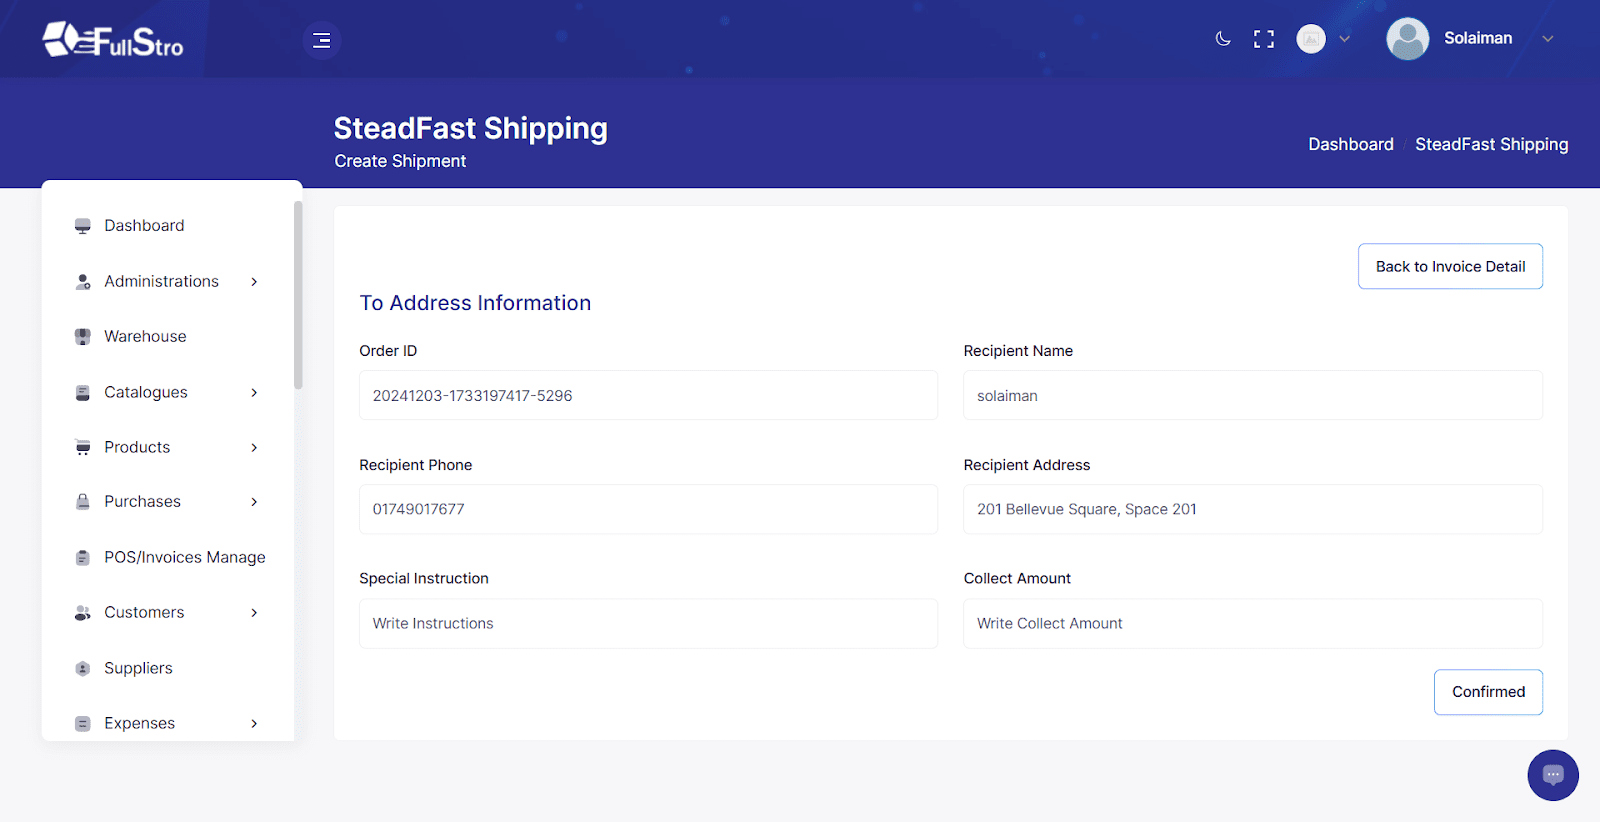Click the FullStro logo

(x=113, y=40)
